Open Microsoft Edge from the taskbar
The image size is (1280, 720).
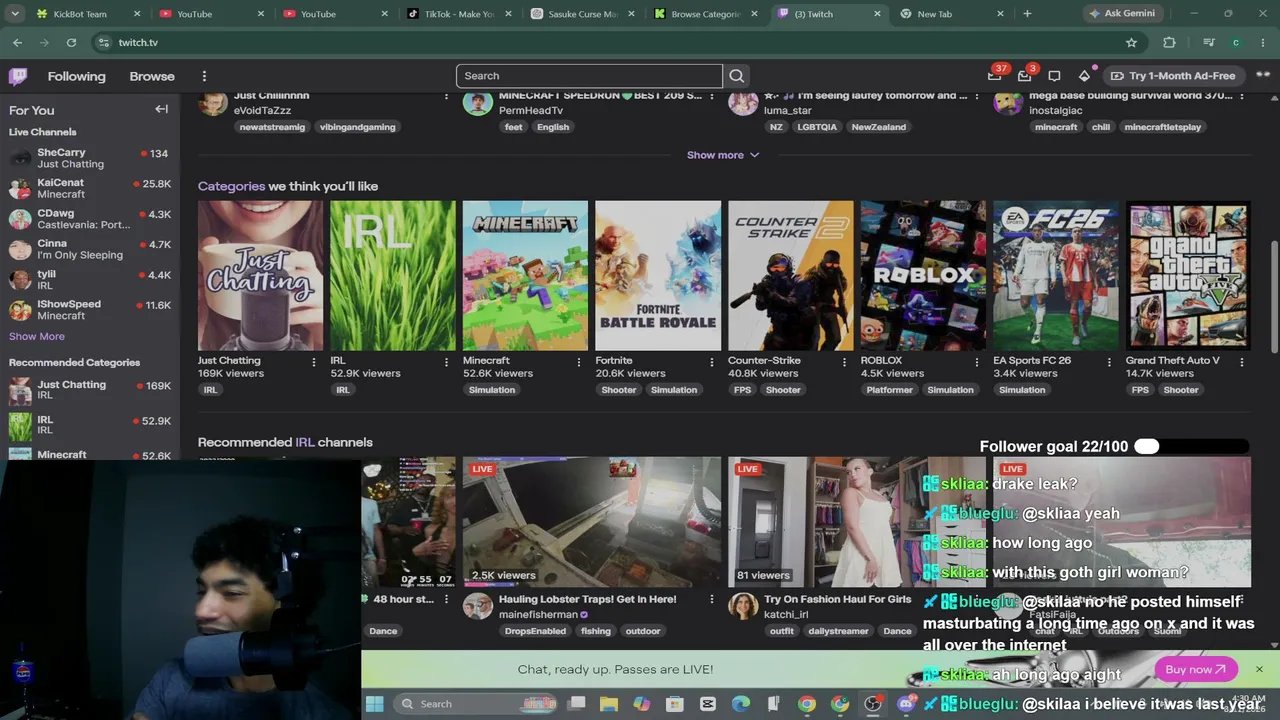[741, 704]
